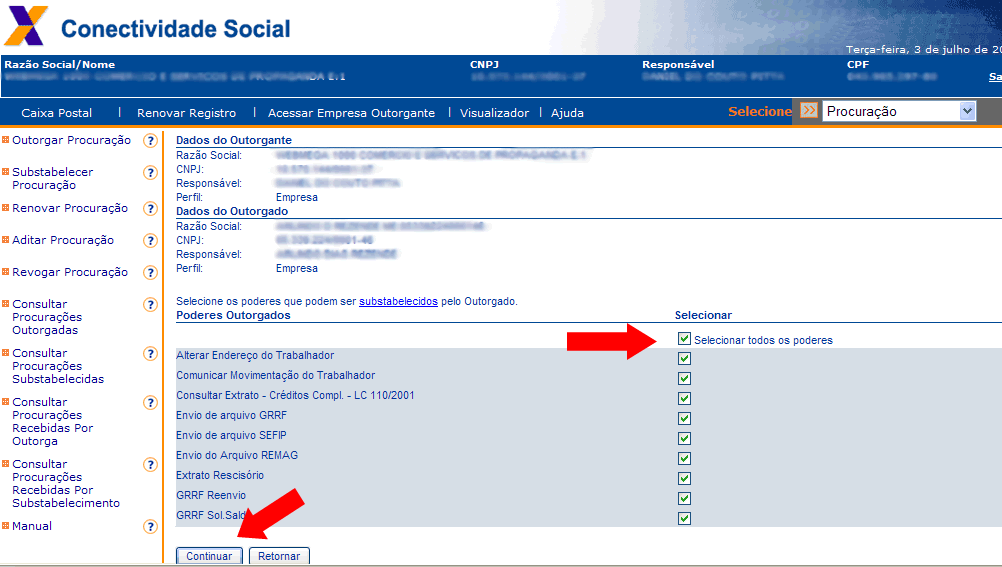The height and width of the screenshot is (567, 1002).
Task: Click the Conectividade Social title
Action: coord(176,29)
